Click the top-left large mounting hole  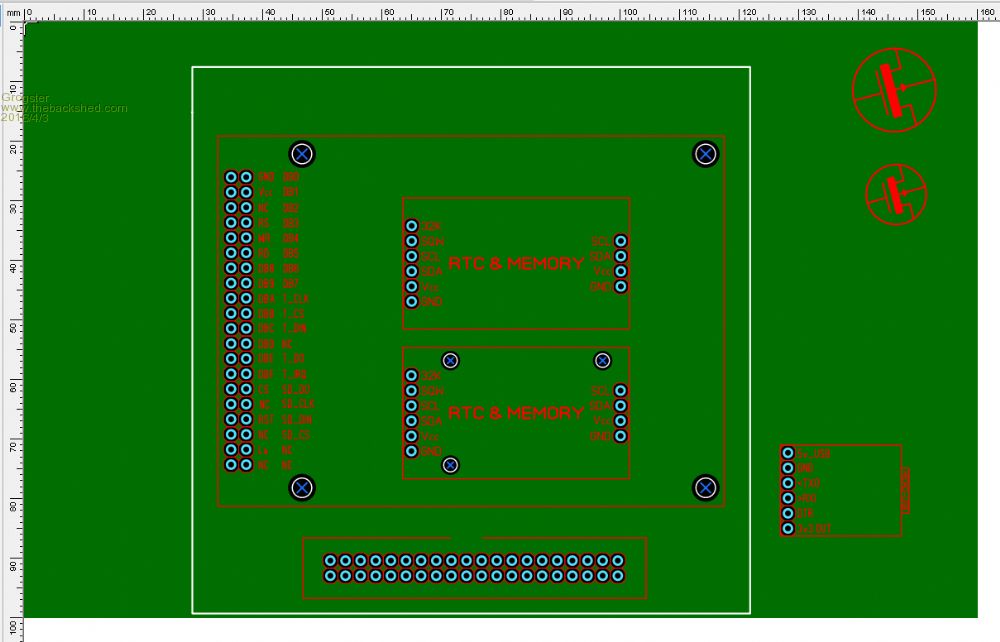click(x=302, y=154)
